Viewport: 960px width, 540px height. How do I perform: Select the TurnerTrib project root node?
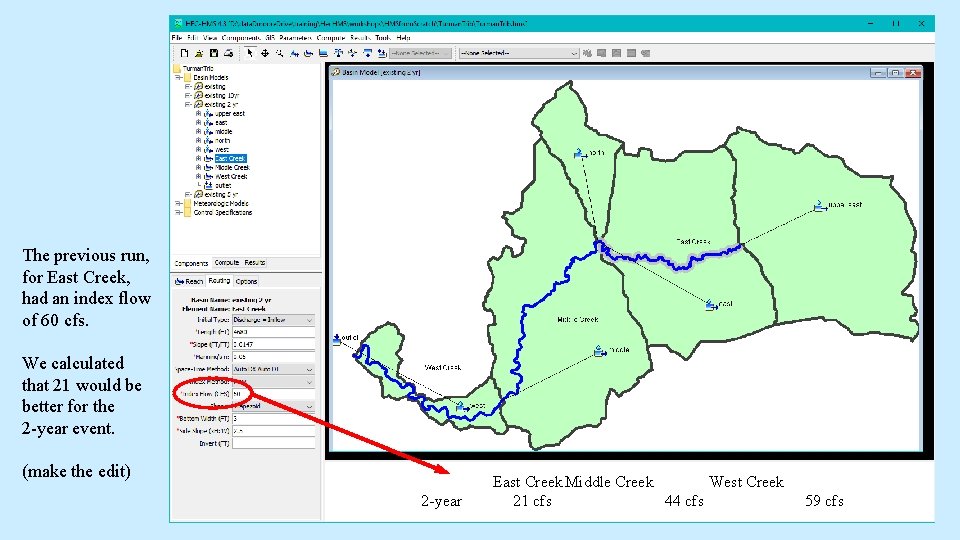coord(198,69)
